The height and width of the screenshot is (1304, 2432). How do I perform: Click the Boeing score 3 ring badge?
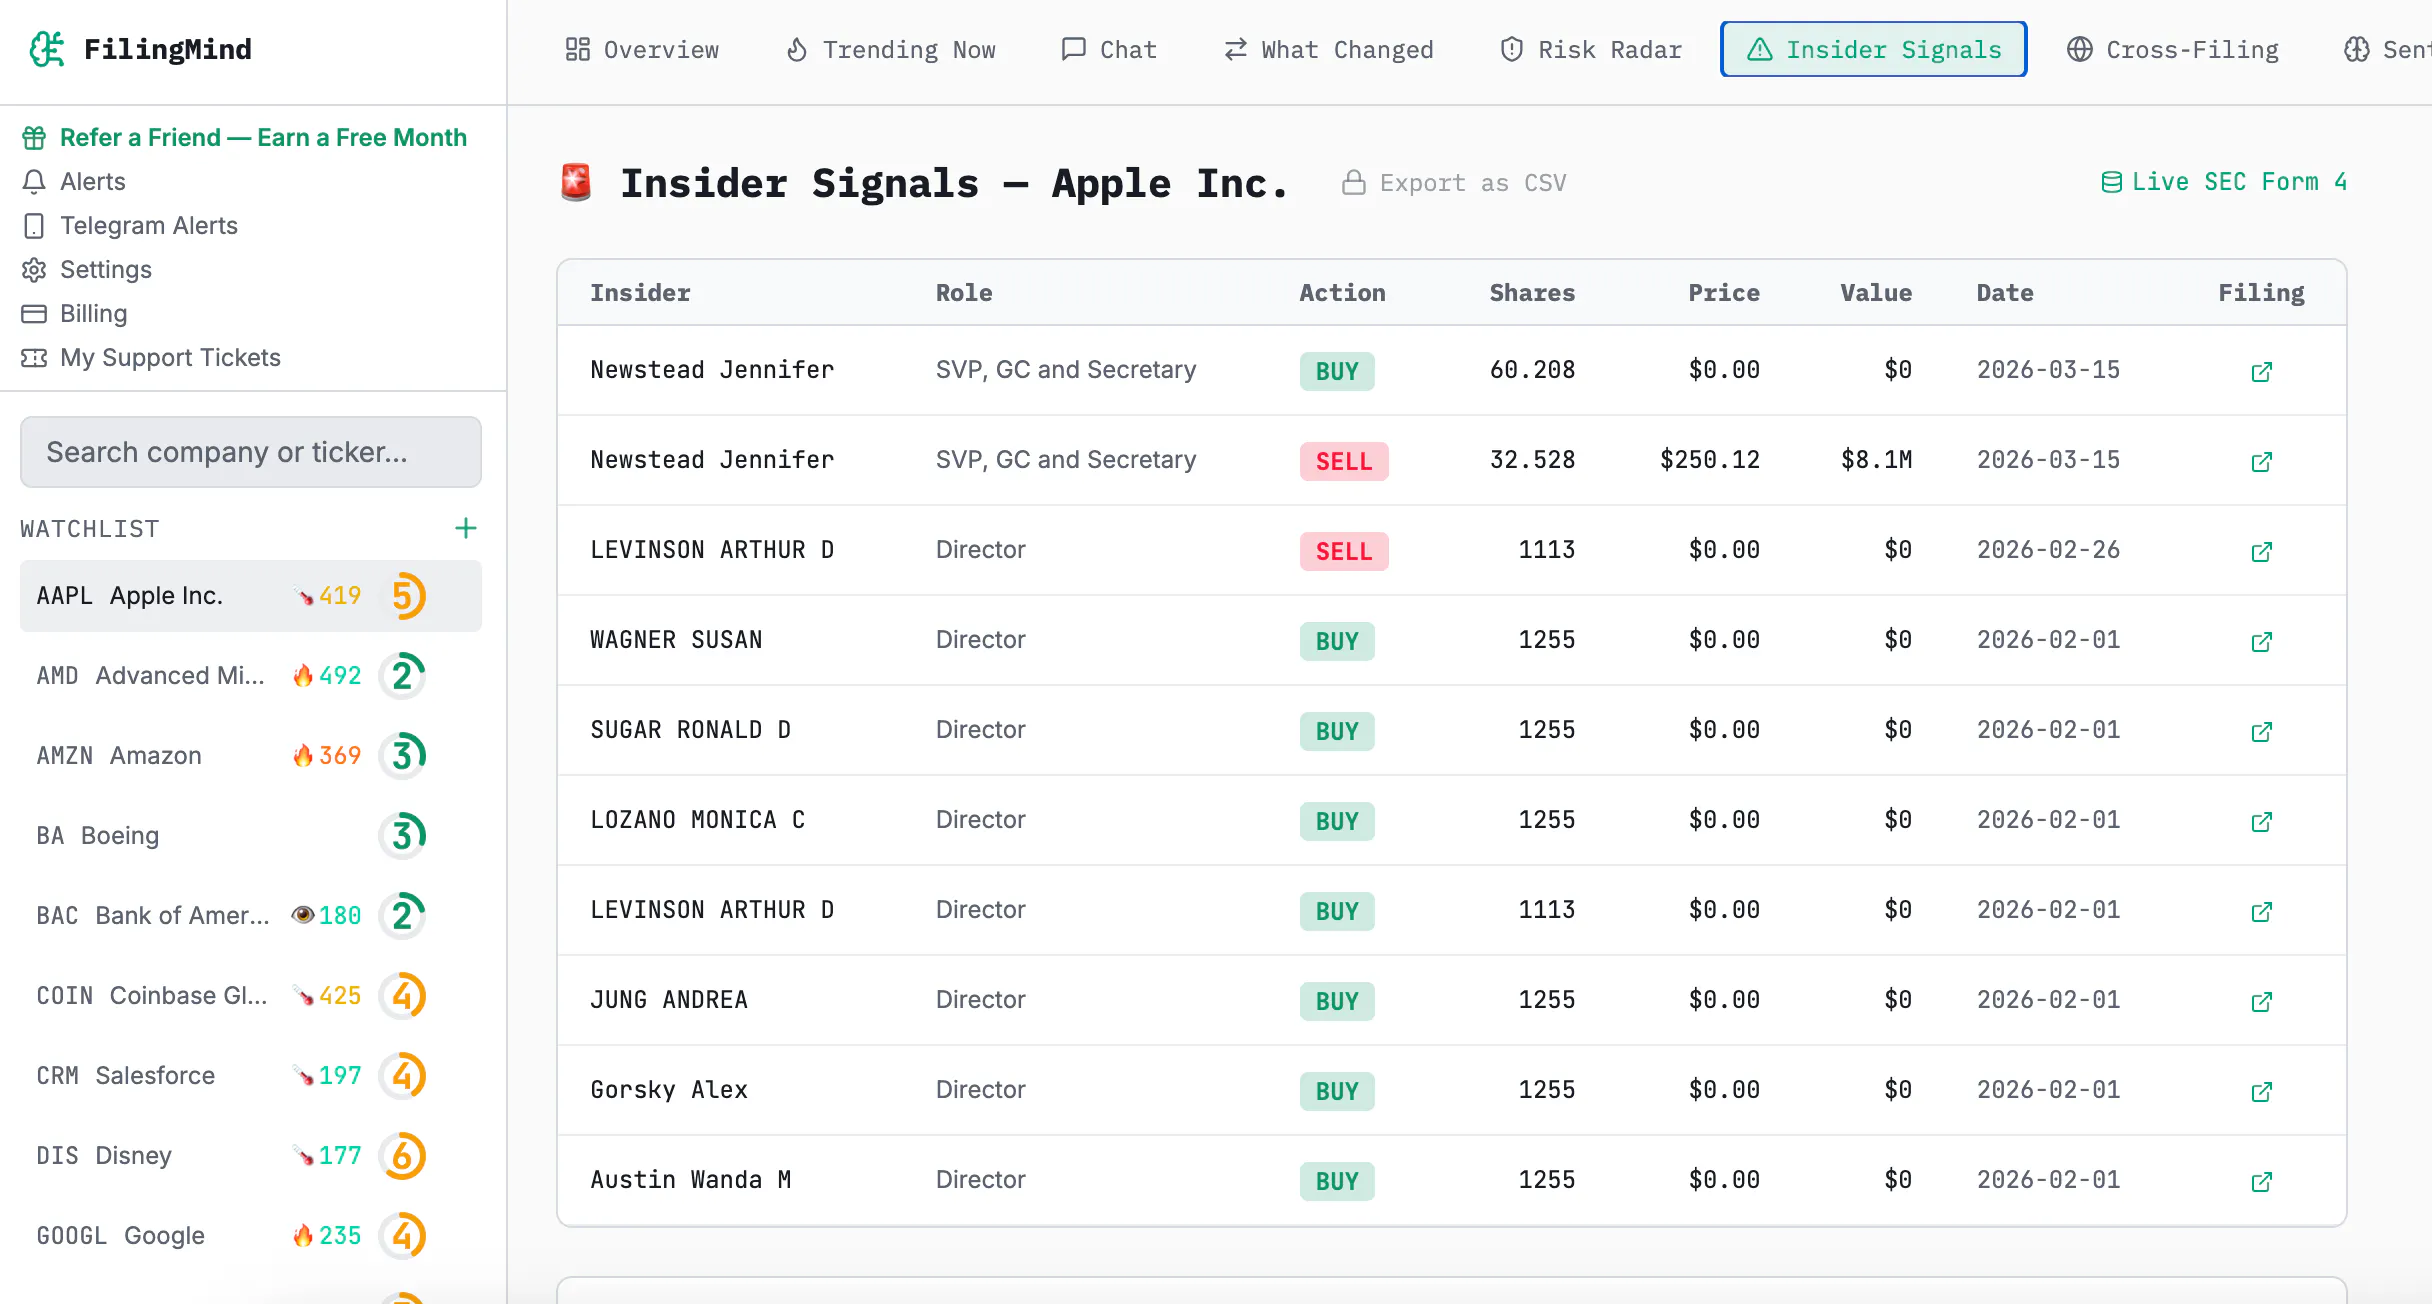[403, 836]
